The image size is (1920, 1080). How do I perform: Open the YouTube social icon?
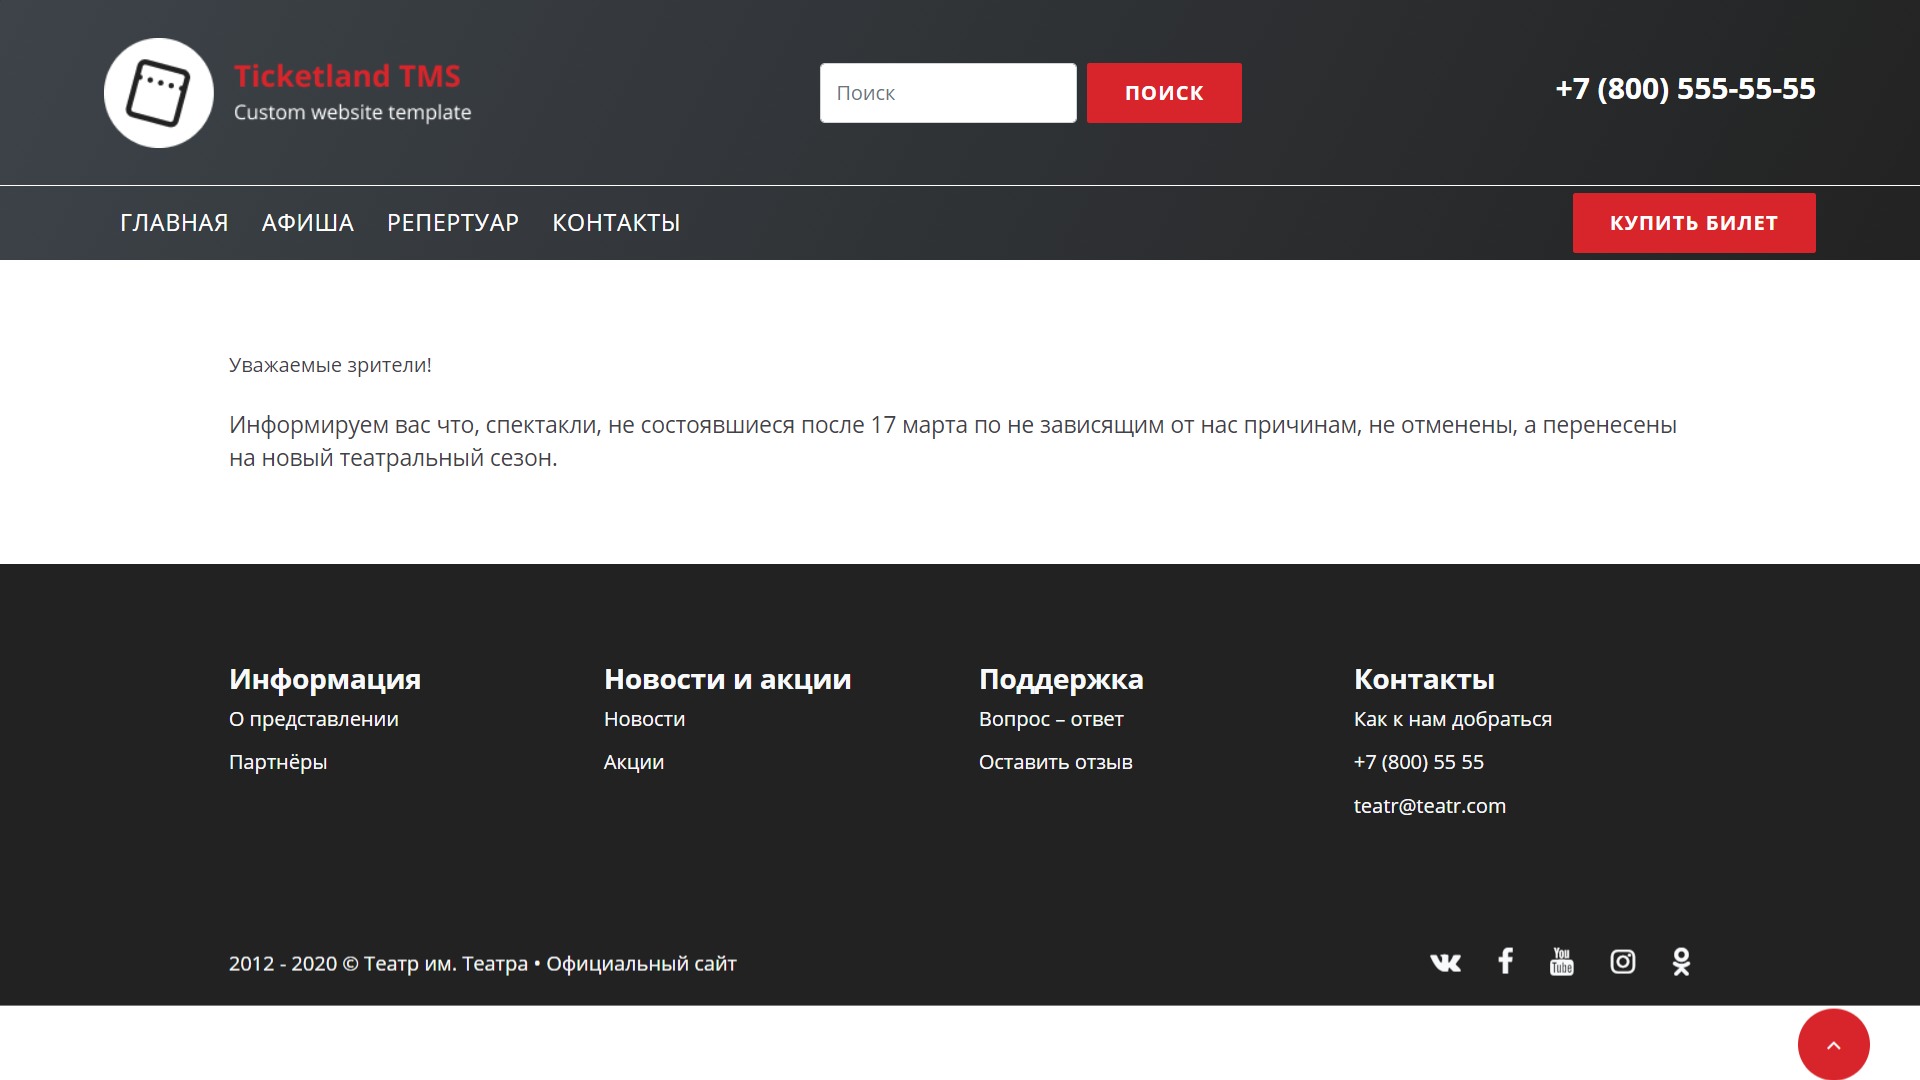(1562, 961)
